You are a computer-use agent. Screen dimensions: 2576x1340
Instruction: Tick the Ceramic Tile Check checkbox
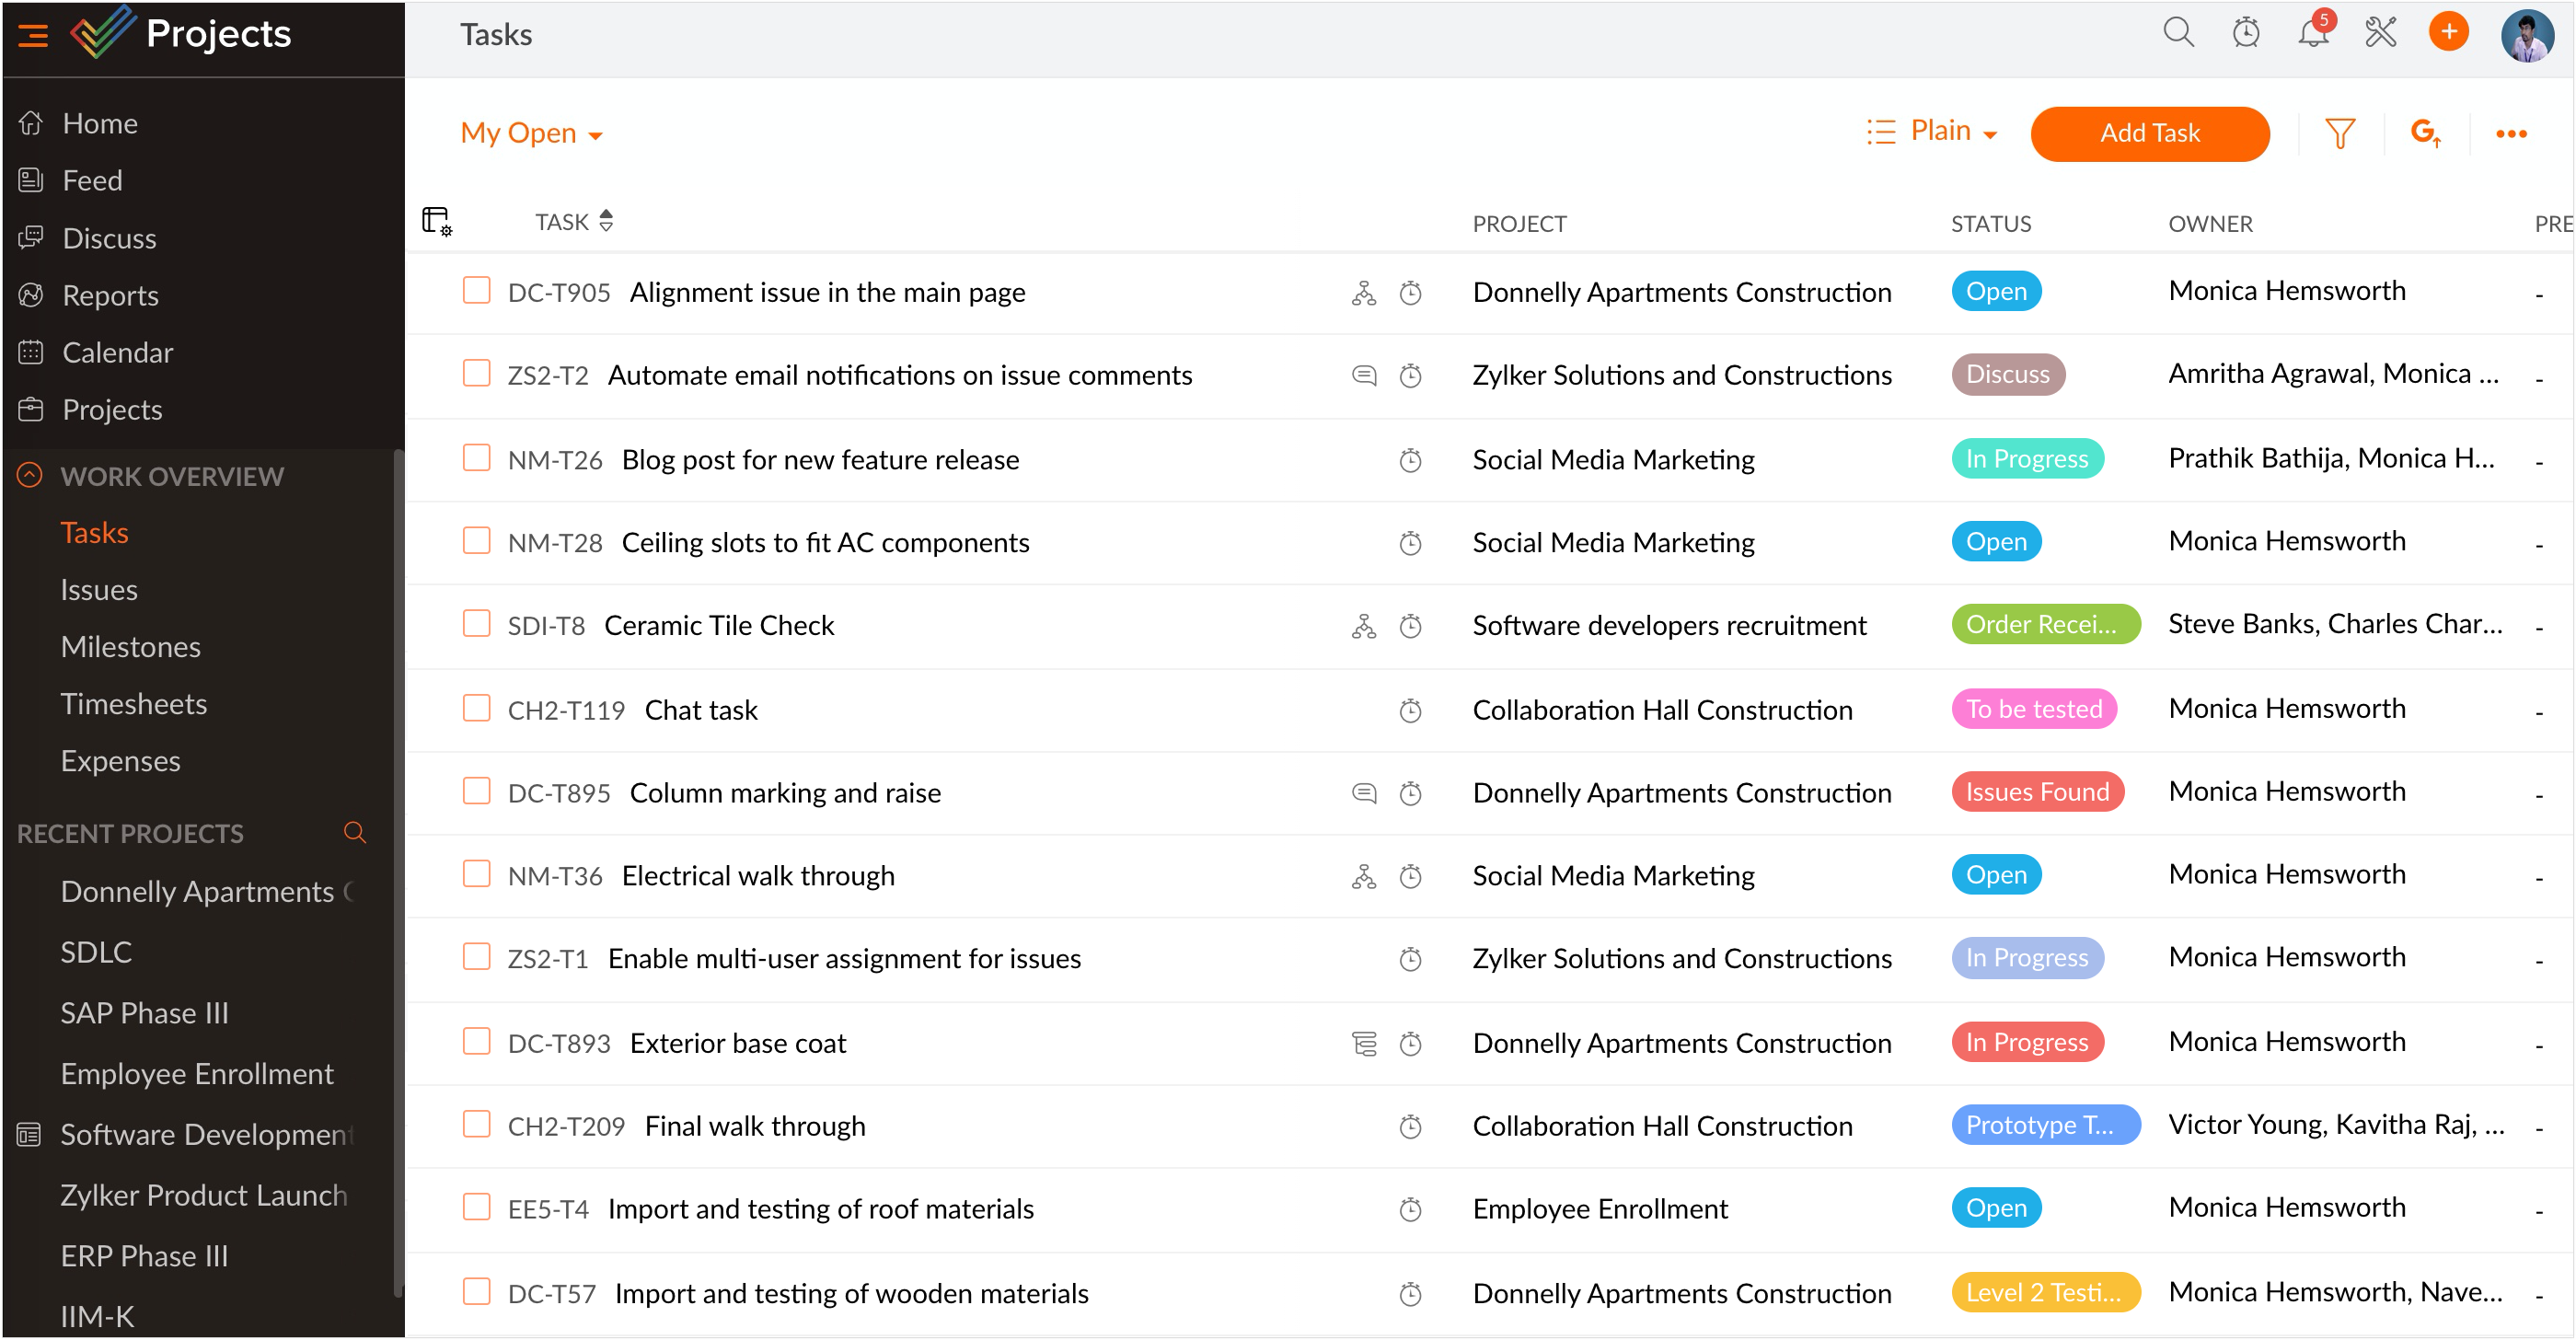tap(476, 624)
